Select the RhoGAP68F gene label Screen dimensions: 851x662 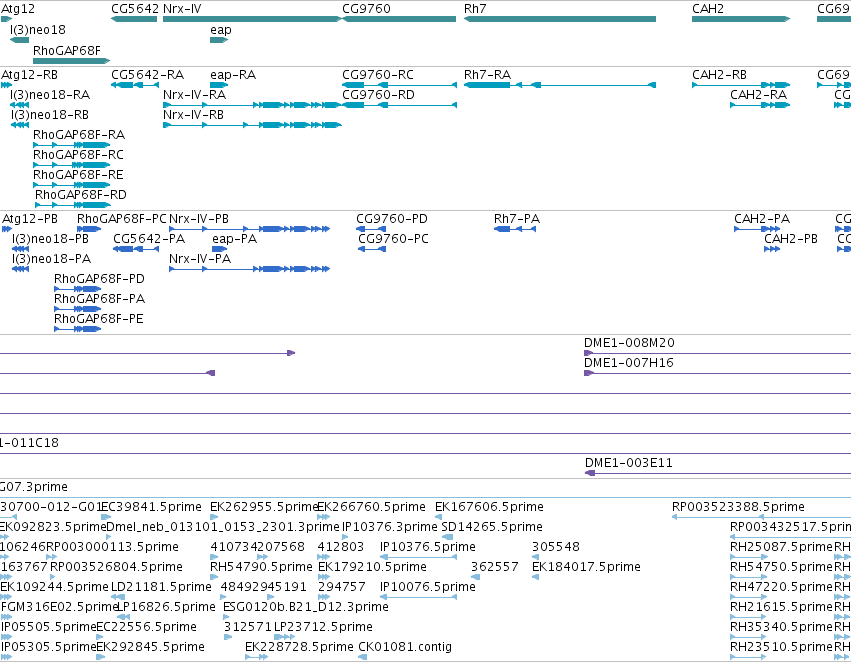tap(67, 50)
